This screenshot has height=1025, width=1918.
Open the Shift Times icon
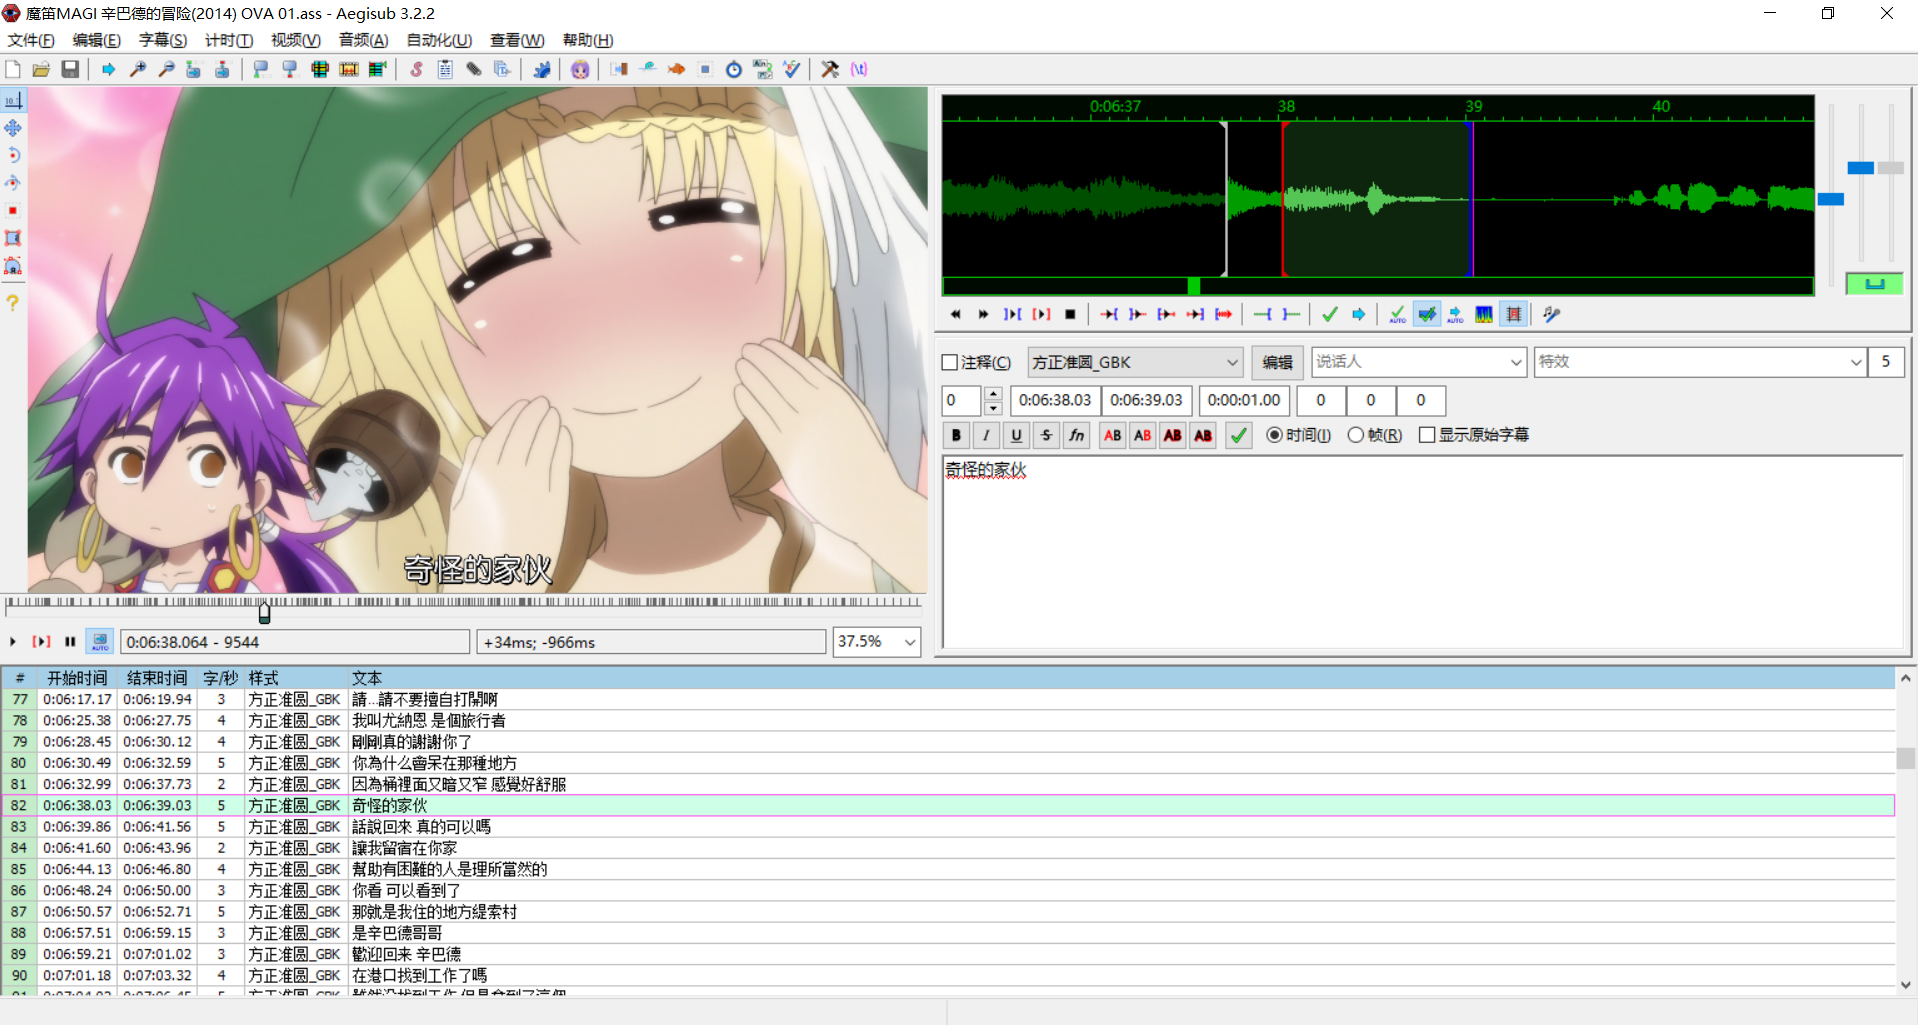click(x=619, y=69)
